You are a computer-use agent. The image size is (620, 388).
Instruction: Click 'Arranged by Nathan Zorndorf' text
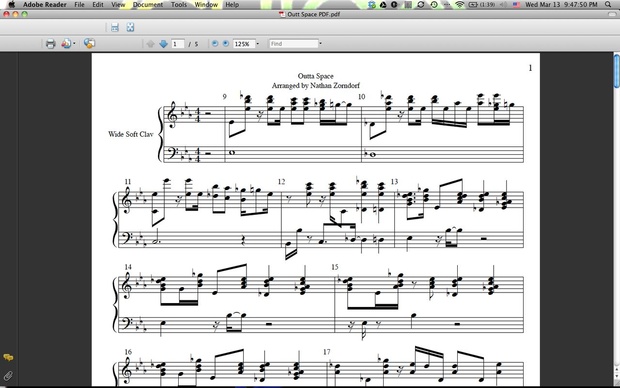[316, 85]
